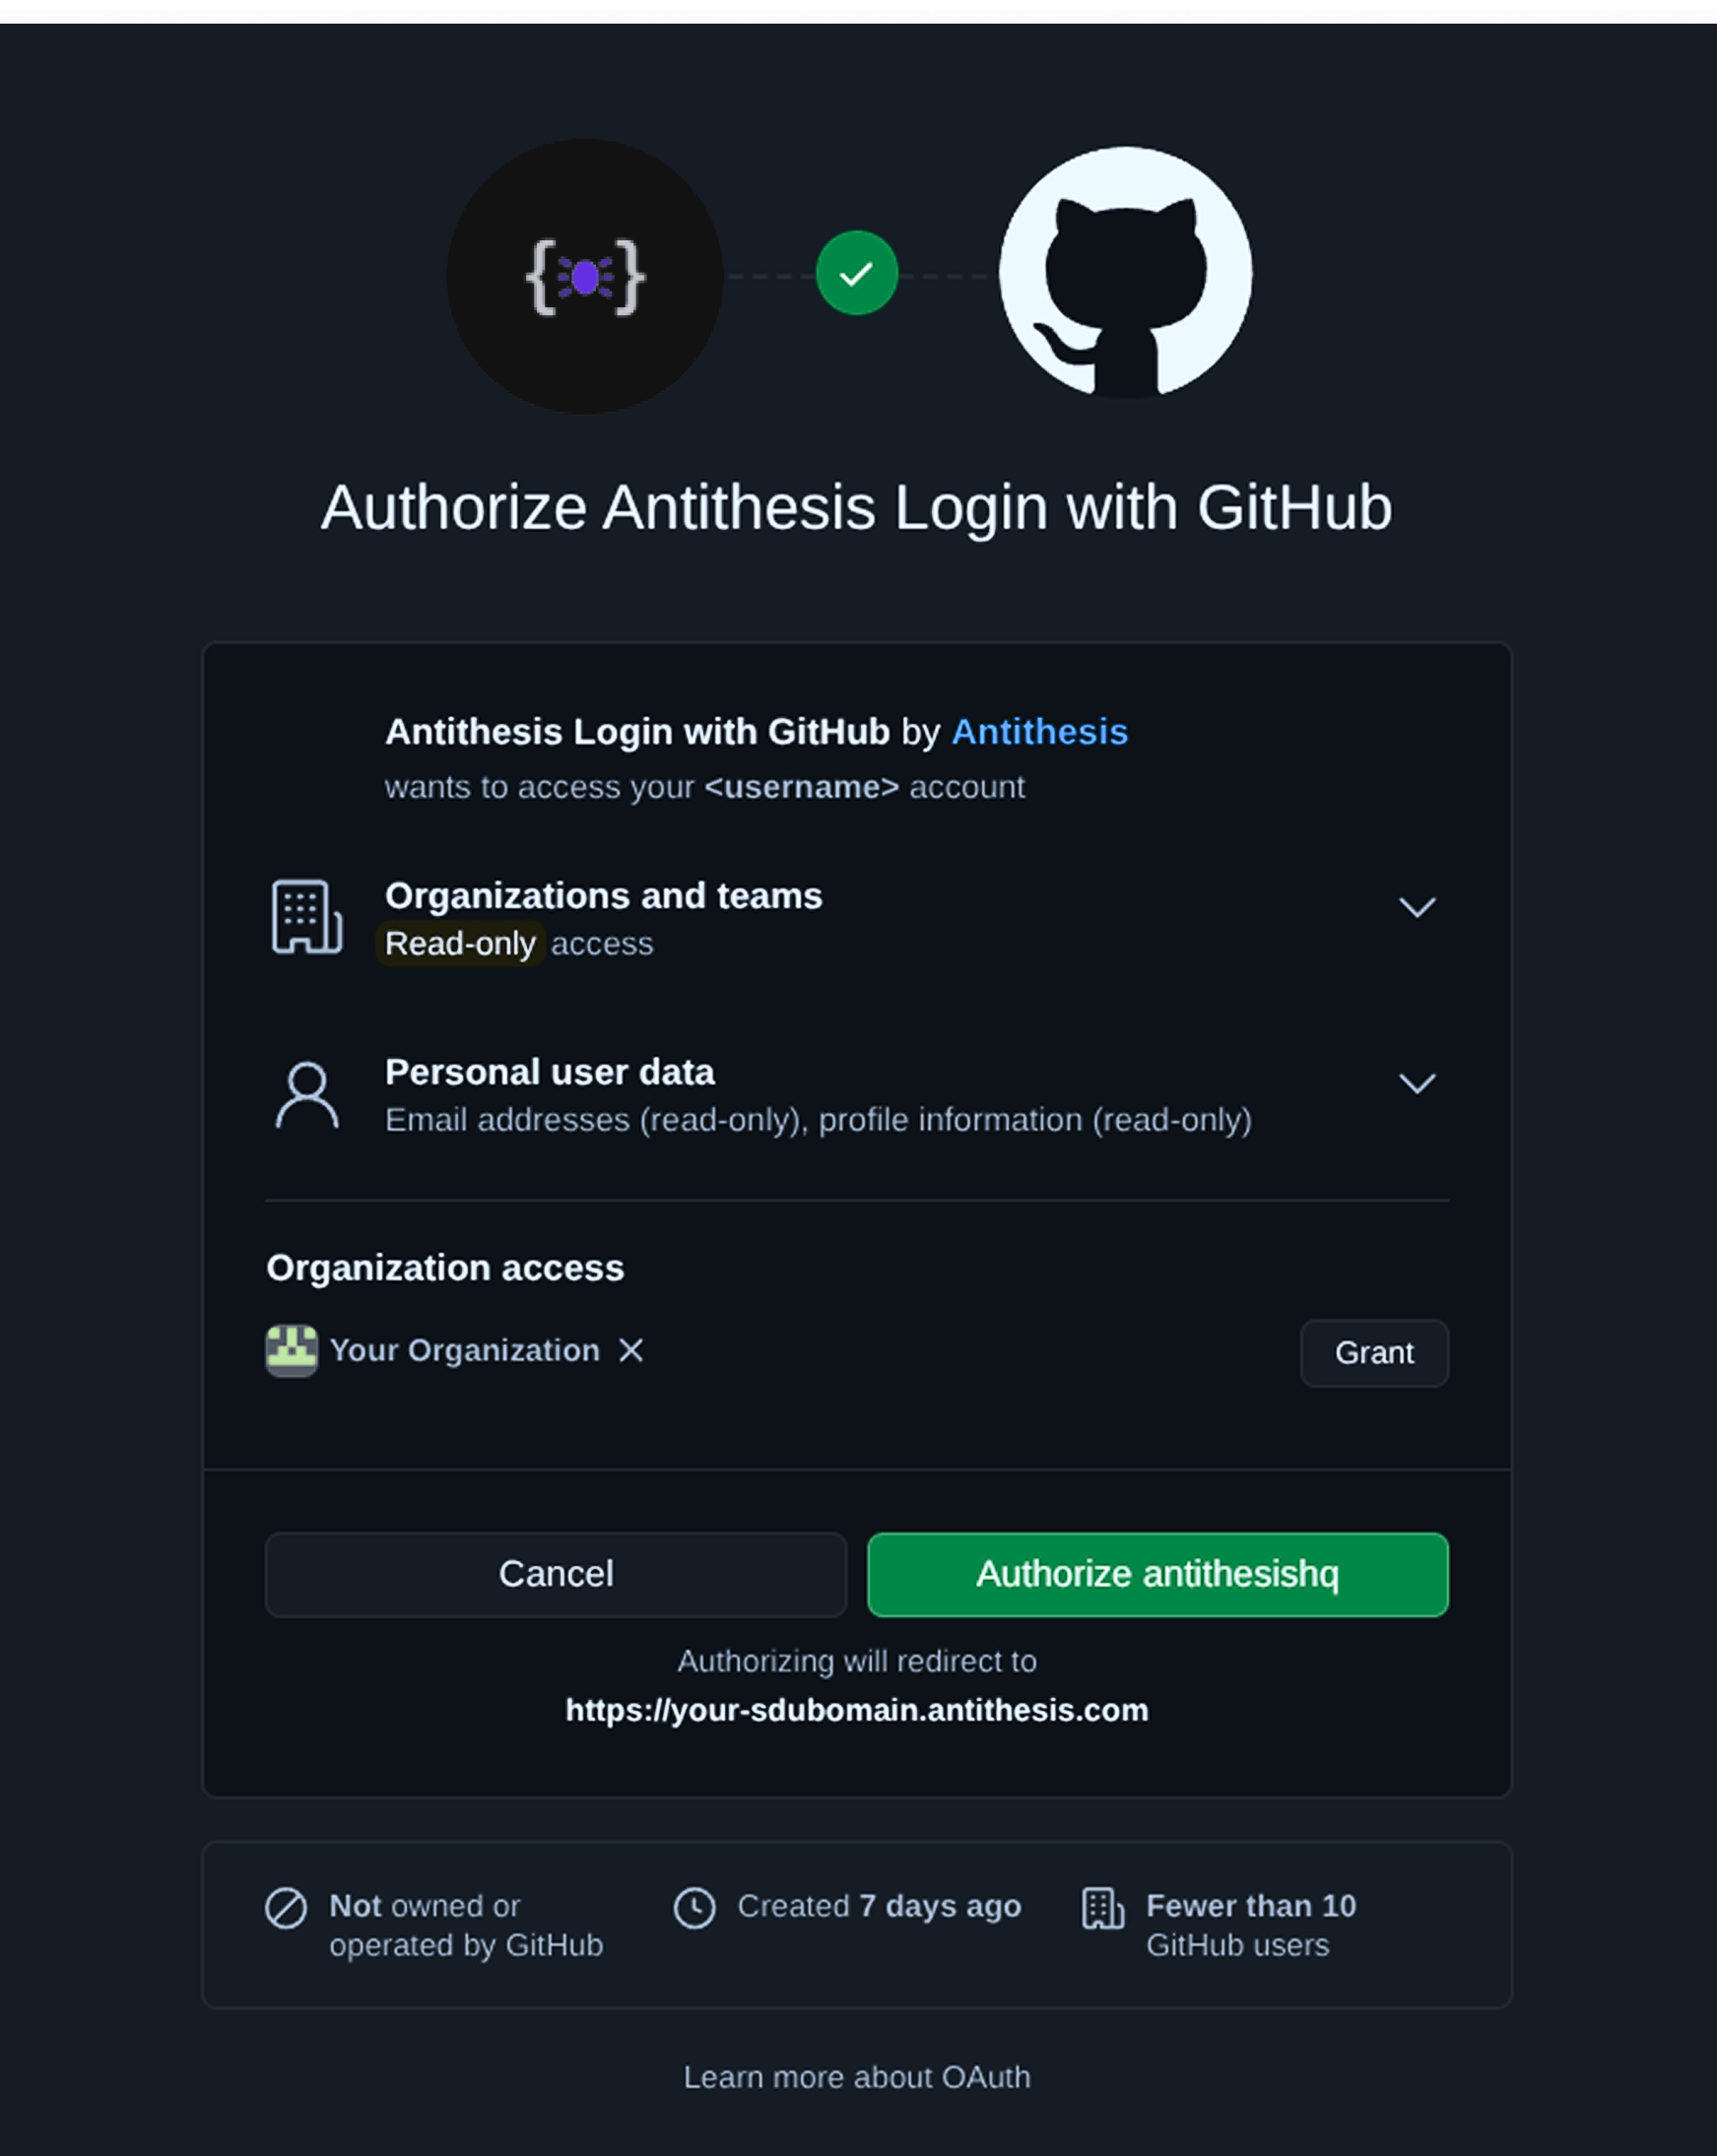Cancel the authorization request
The height and width of the screenshot is (2156, 1717).
[x=556, y=1575]
